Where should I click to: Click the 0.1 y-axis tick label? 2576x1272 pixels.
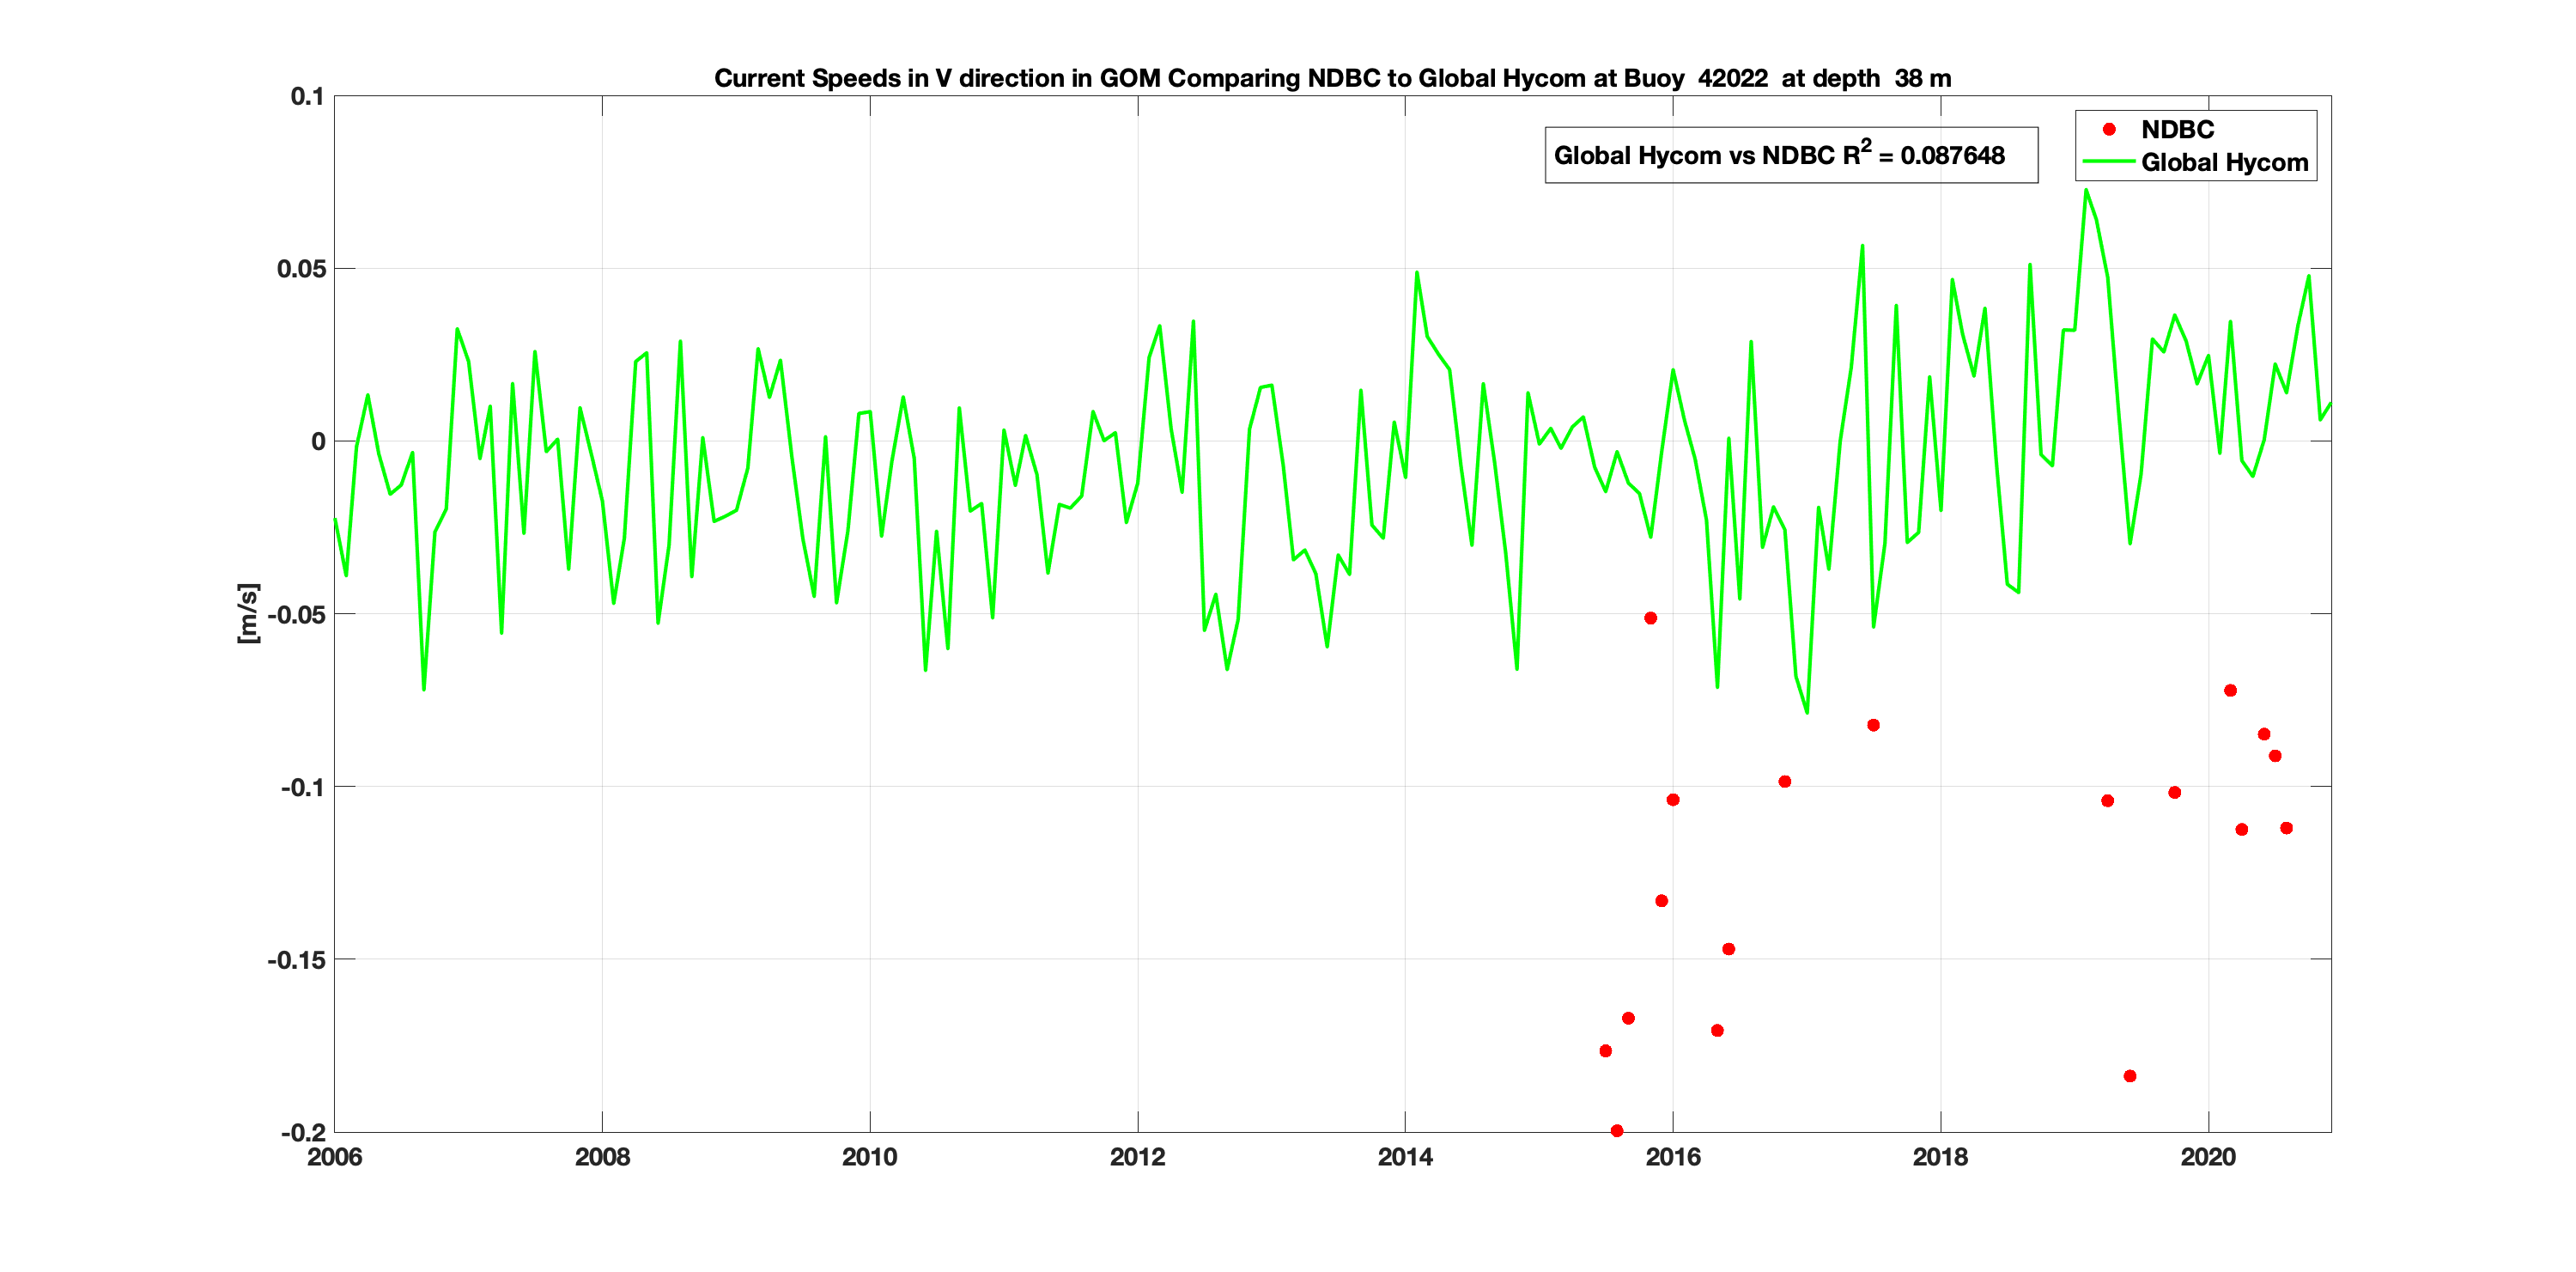(x=307, y=96)
